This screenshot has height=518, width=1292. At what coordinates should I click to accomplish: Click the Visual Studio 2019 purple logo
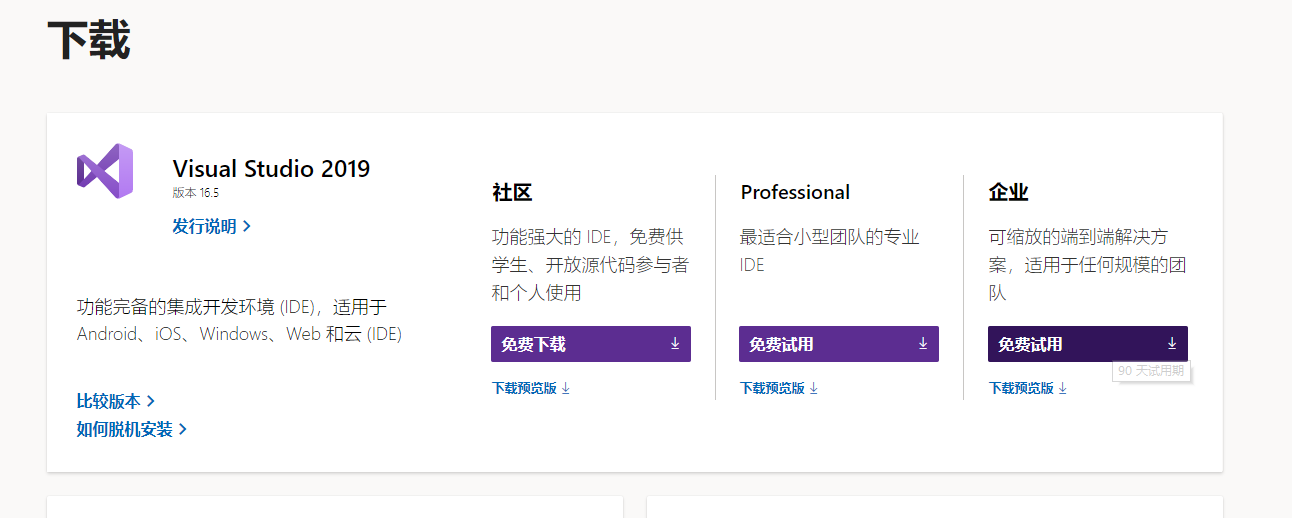pyautogui.click(x=105, y=171)
